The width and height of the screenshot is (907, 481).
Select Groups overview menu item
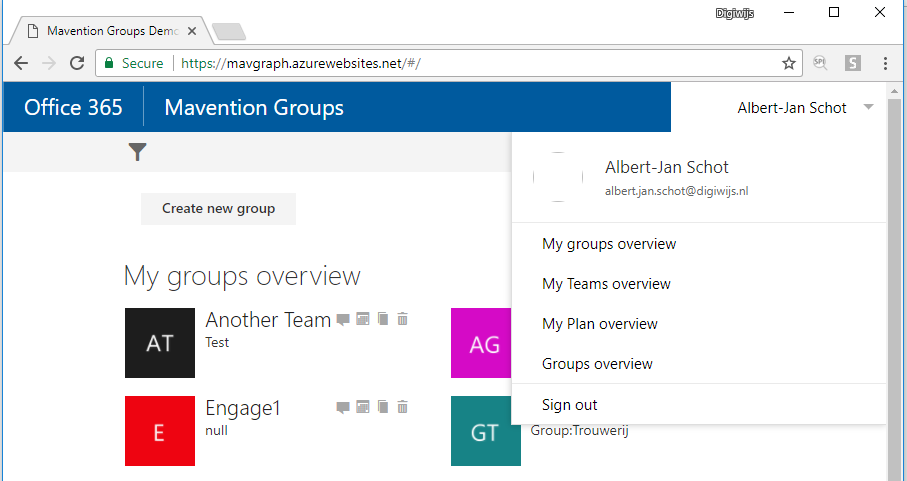[x=598, y=364]
